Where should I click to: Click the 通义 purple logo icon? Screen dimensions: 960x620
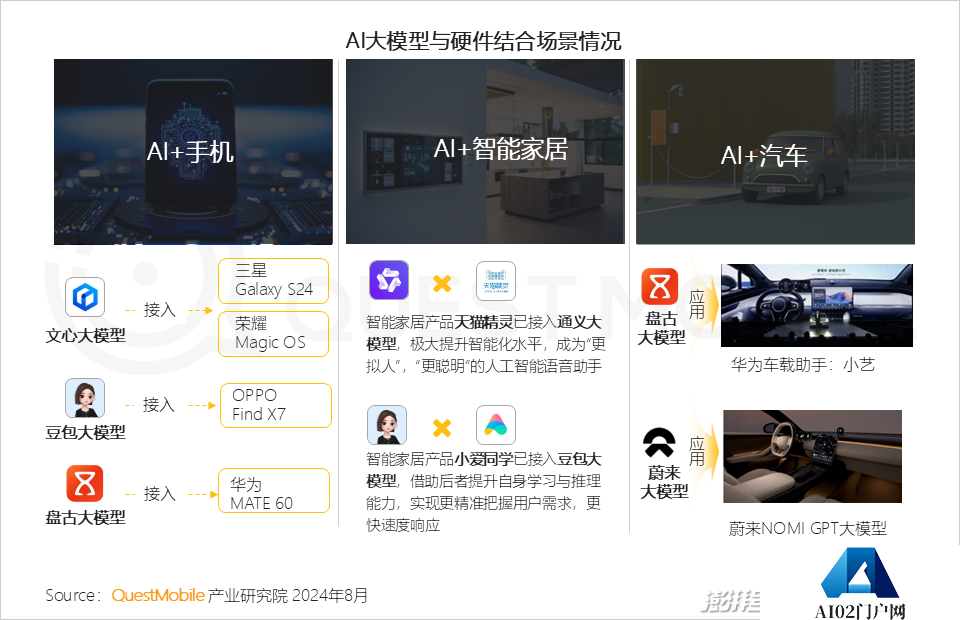pyautogui.click(x=389, y=280)
